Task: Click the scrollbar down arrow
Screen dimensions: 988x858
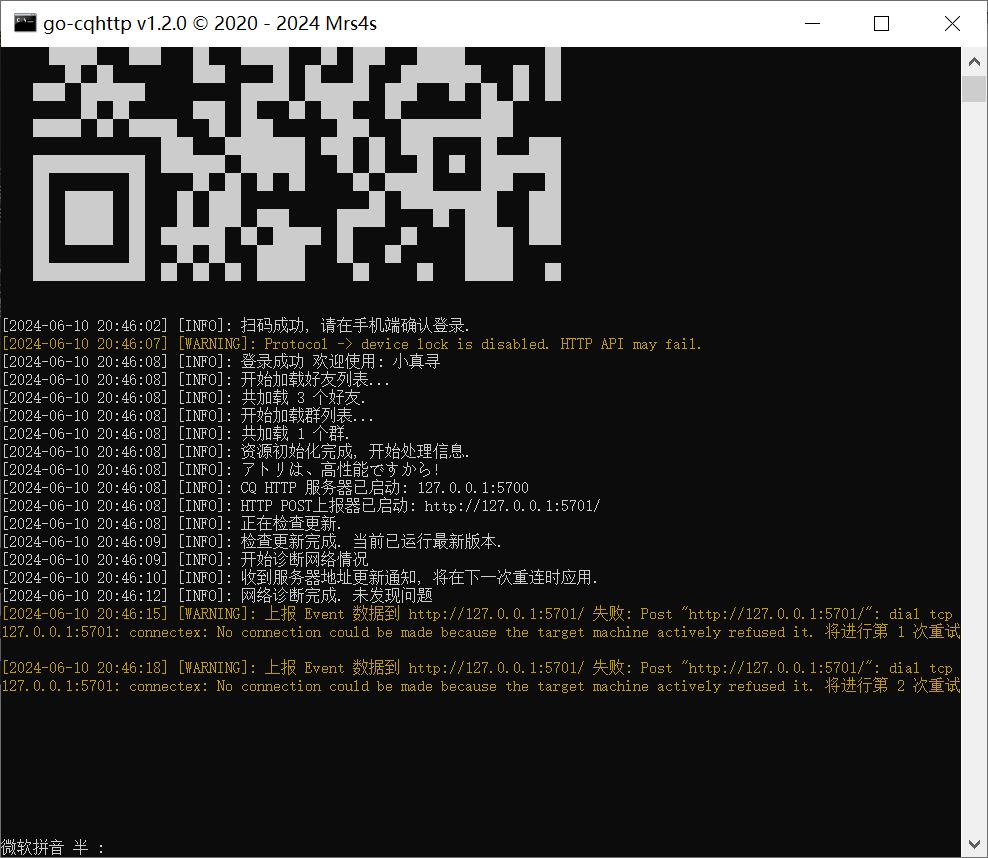Action: pyautogui.click(x=974, y=844)
